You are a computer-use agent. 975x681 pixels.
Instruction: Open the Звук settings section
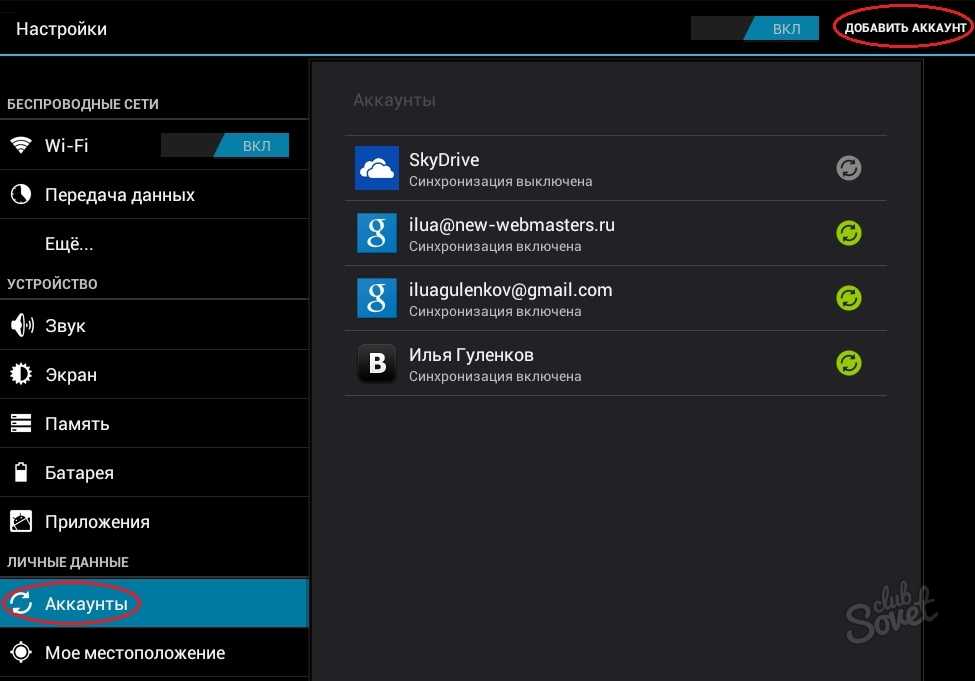[65, 326]
